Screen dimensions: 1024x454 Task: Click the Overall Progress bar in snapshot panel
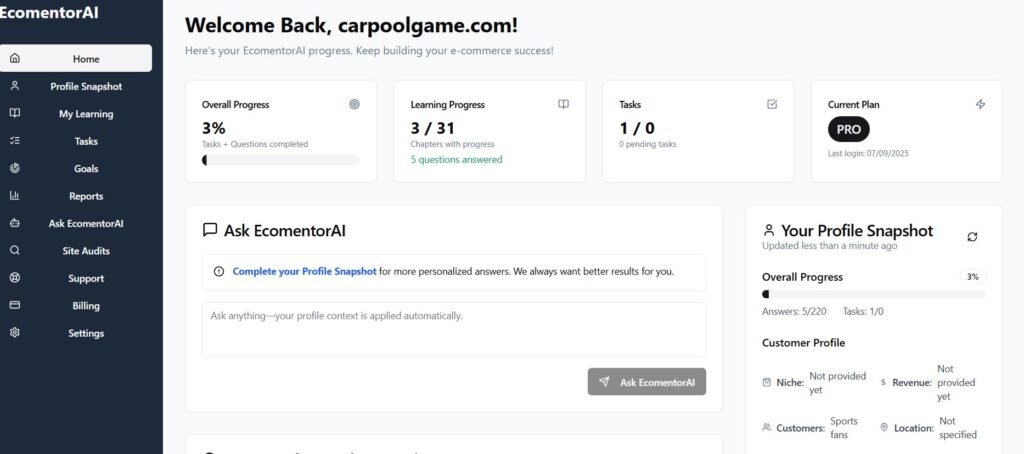(x=873, y=295)
